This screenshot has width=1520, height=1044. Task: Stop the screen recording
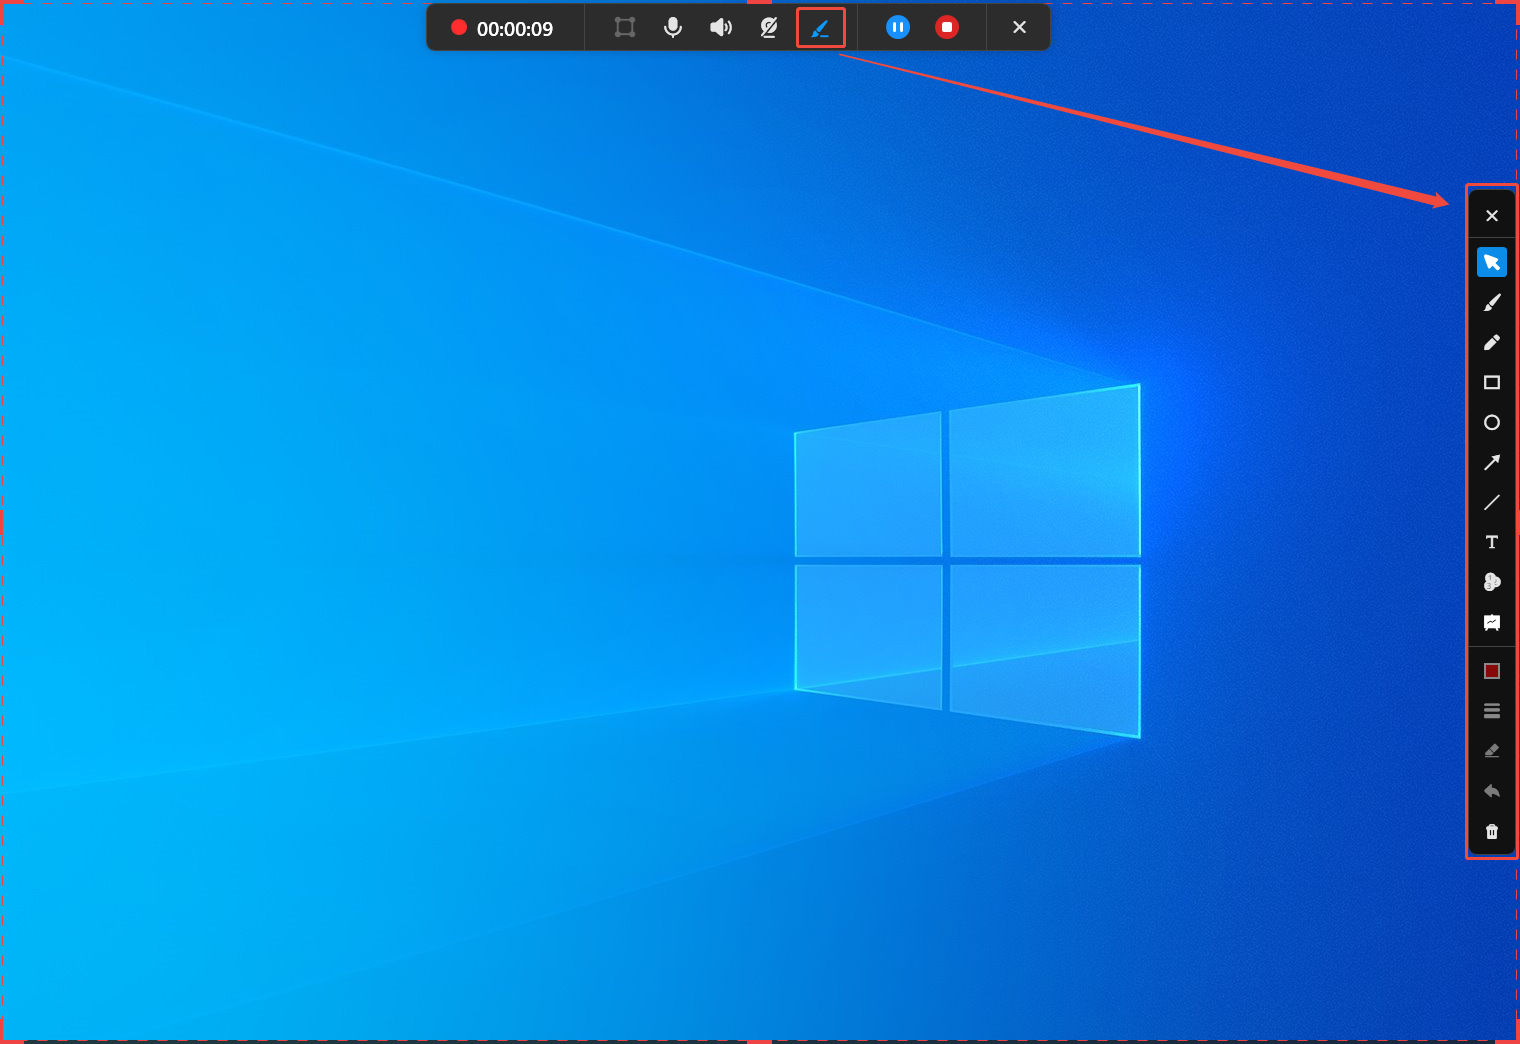[x=946, y=27]
